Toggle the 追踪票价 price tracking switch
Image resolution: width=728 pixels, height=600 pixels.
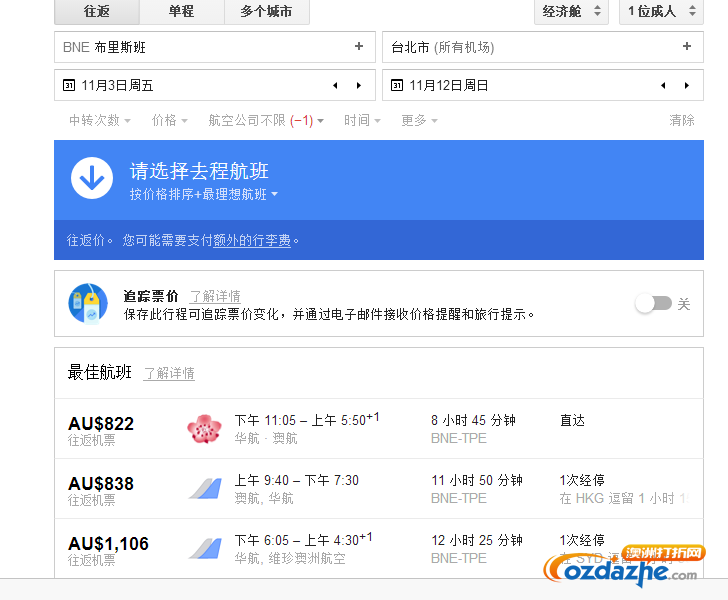[x=654, y=304]
